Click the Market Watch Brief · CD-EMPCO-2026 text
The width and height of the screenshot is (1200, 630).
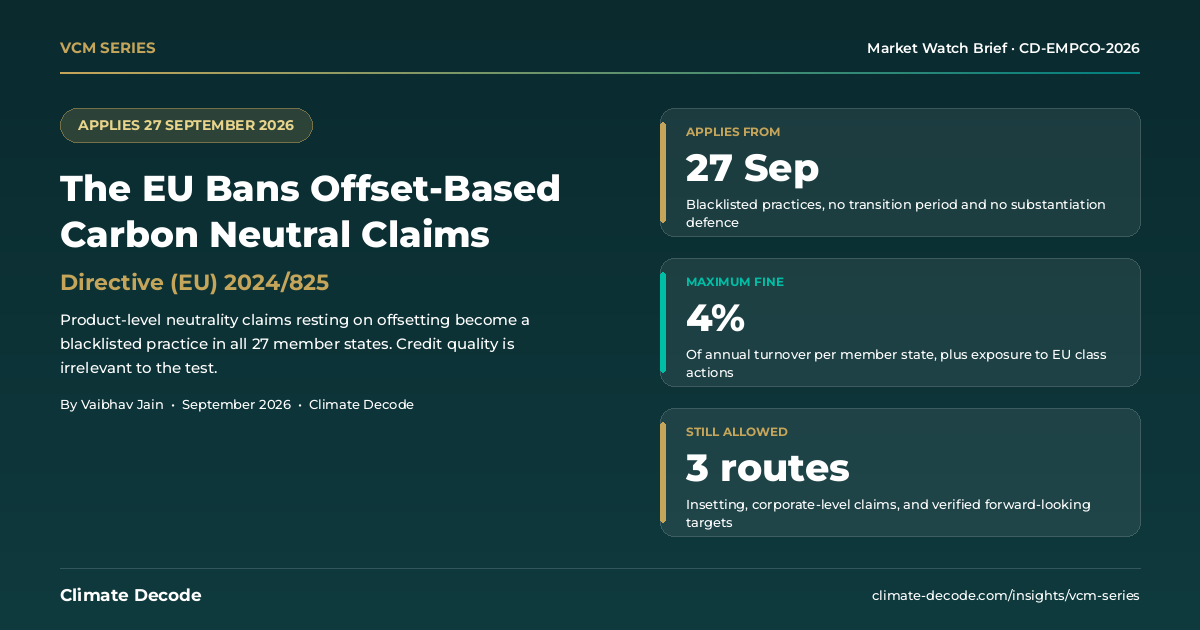(x=1003, y=48)
